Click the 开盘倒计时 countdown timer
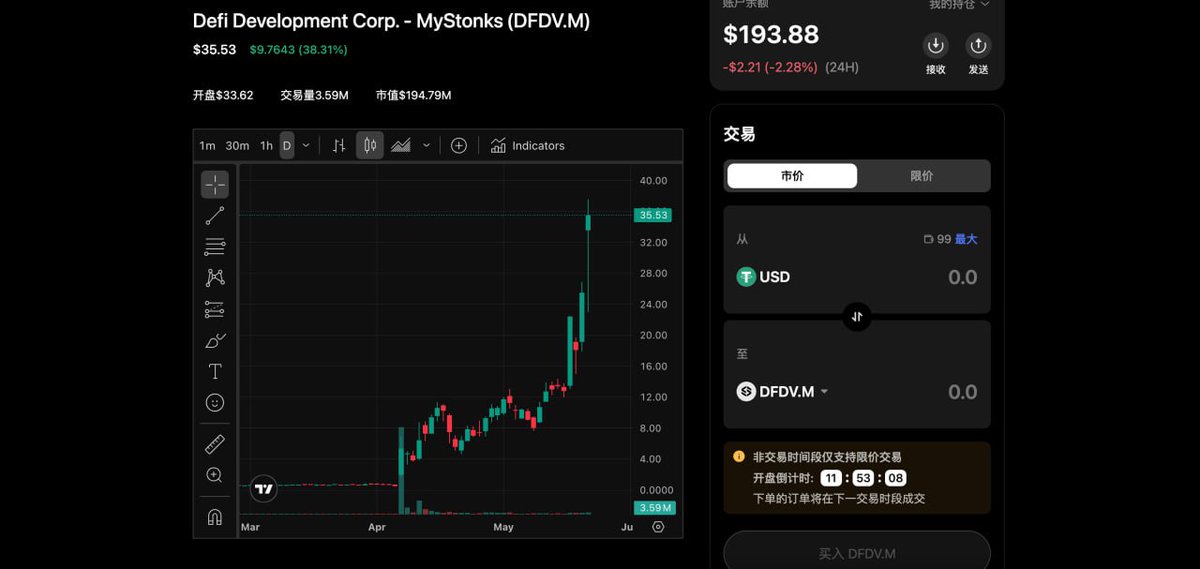This screenshot has width=1200, height=569. 830,478
